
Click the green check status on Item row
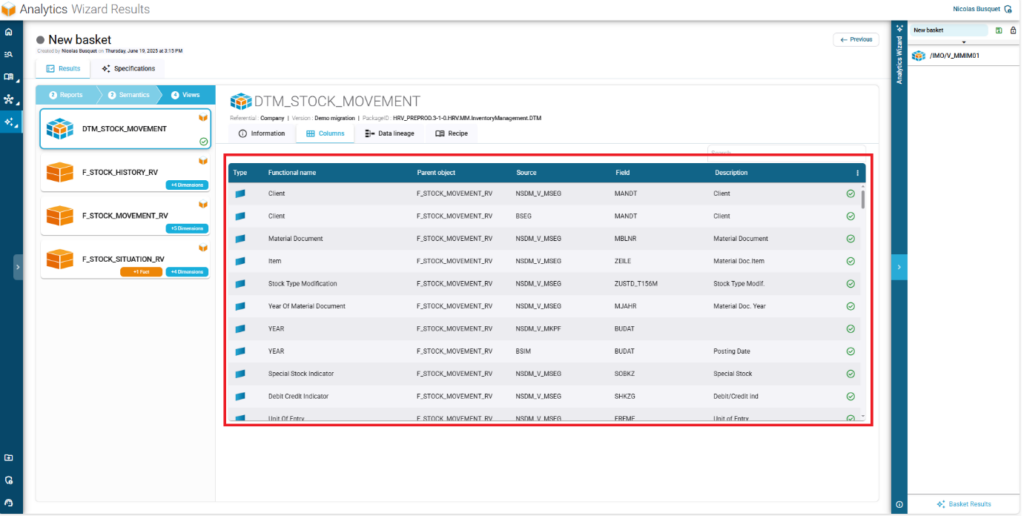click(x=850, y=261)
